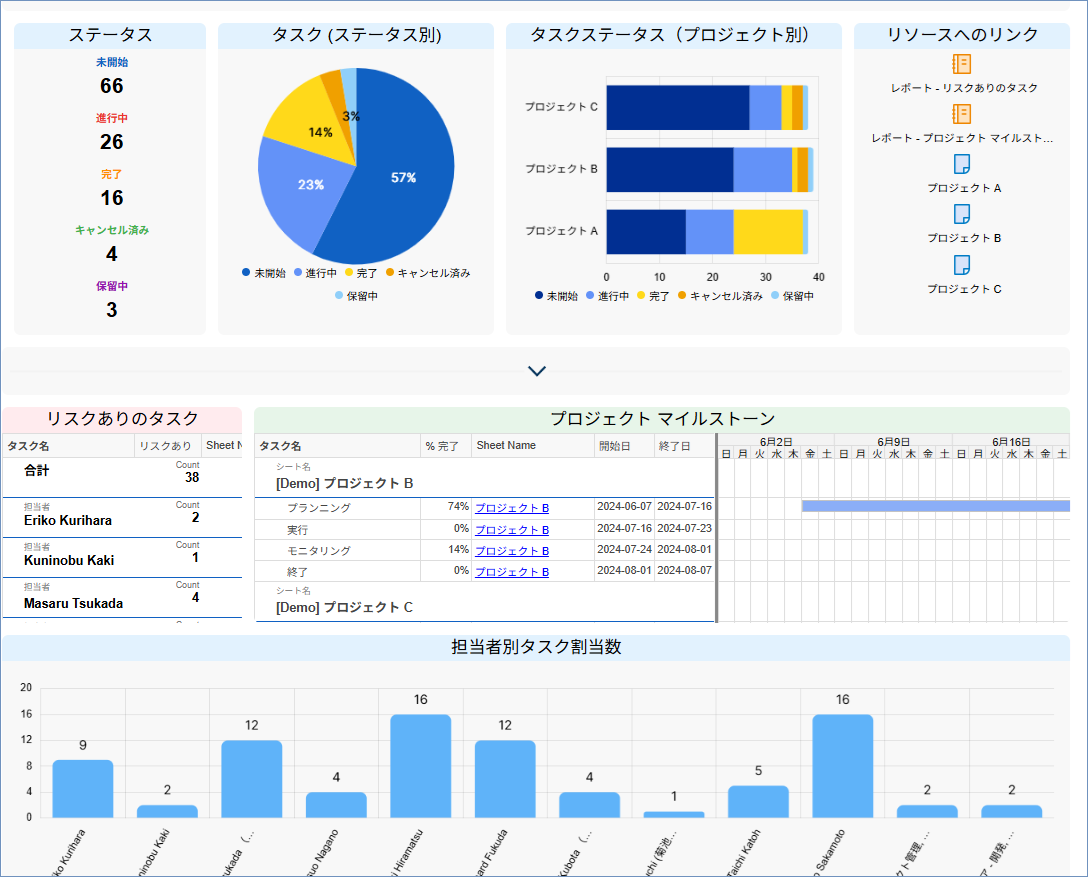Toggle 保留中 legend in project bar chart
1088x877 pixels.
click(791, 296)
